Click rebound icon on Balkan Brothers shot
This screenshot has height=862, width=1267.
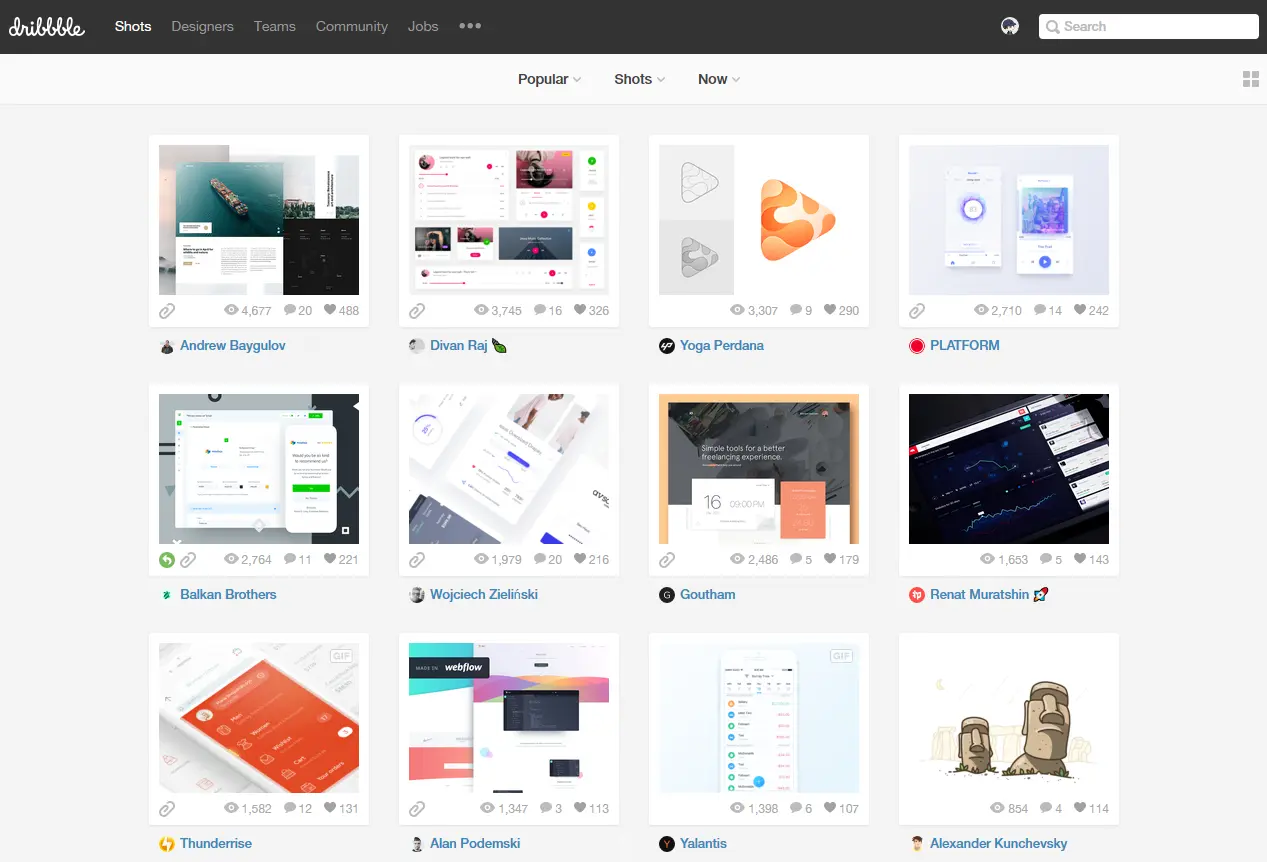pos(167,560)
